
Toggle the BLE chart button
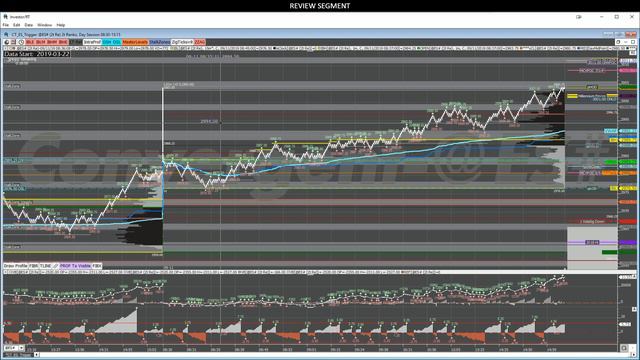(x=30, y=42)
